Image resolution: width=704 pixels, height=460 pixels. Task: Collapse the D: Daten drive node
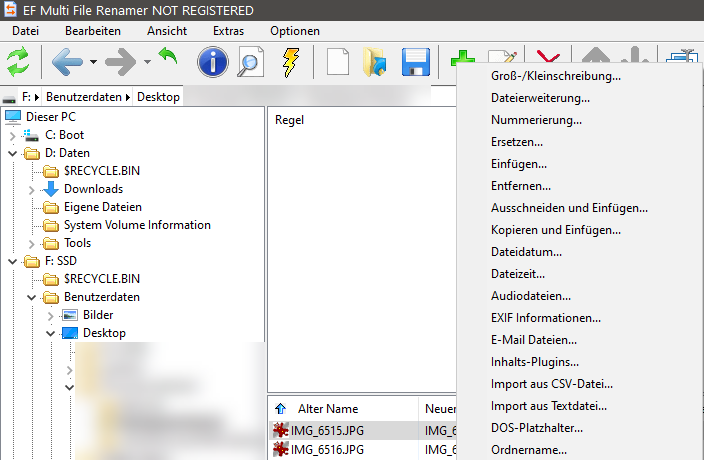[13, 153]
